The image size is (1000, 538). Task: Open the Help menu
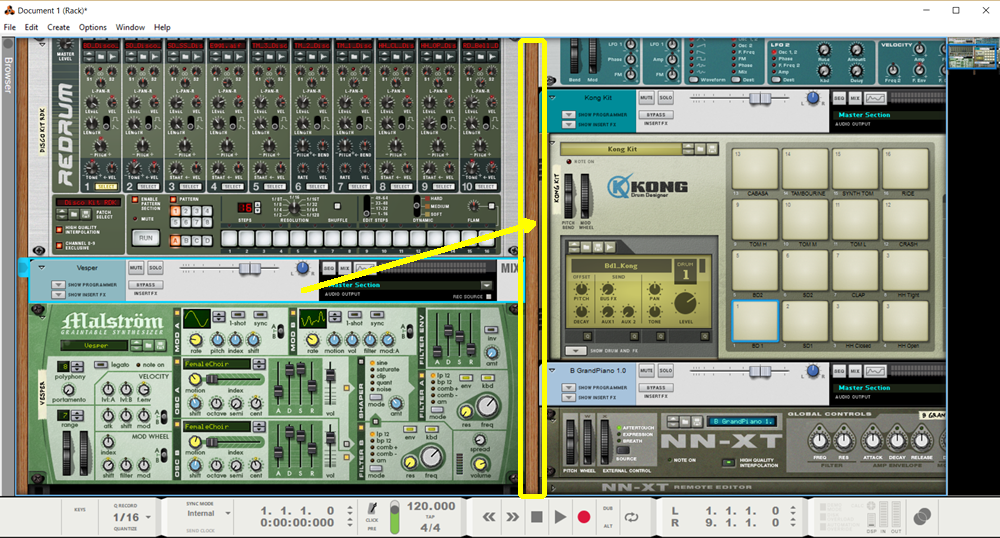click(x=162, y=27)
